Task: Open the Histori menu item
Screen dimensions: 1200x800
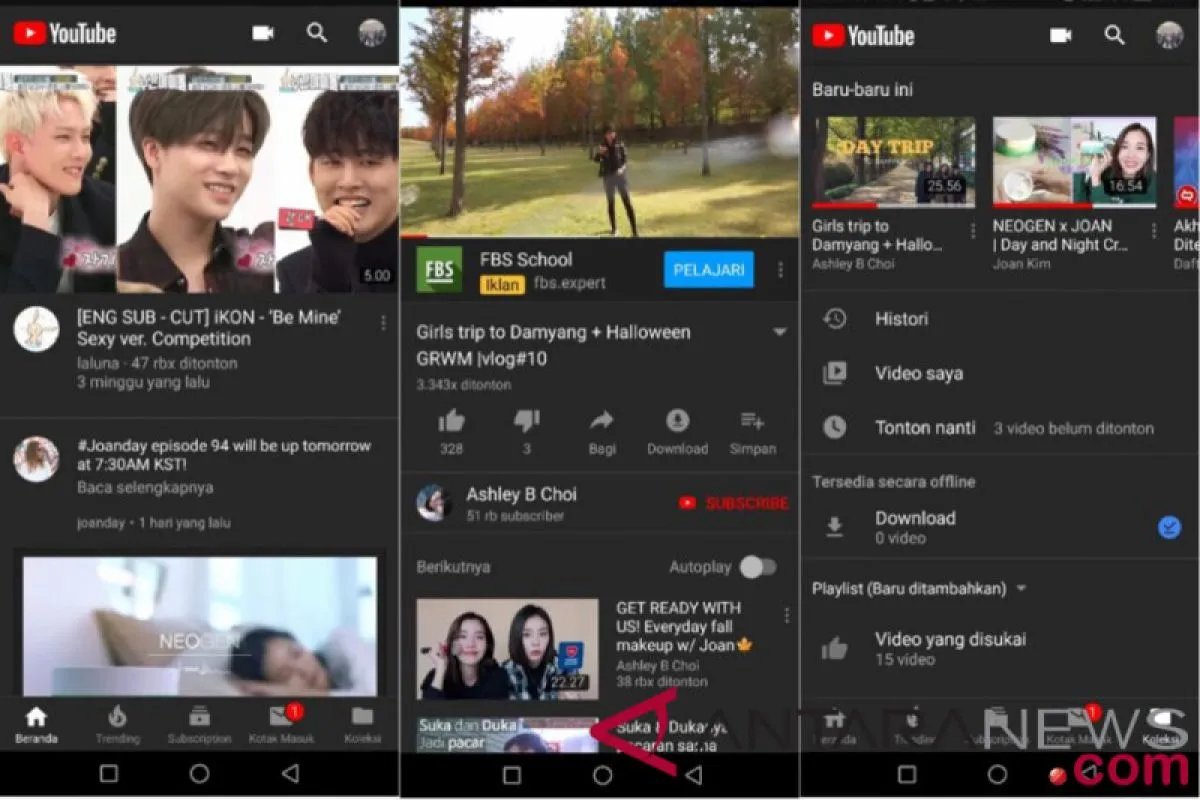Action: click(x=901, y=319)
